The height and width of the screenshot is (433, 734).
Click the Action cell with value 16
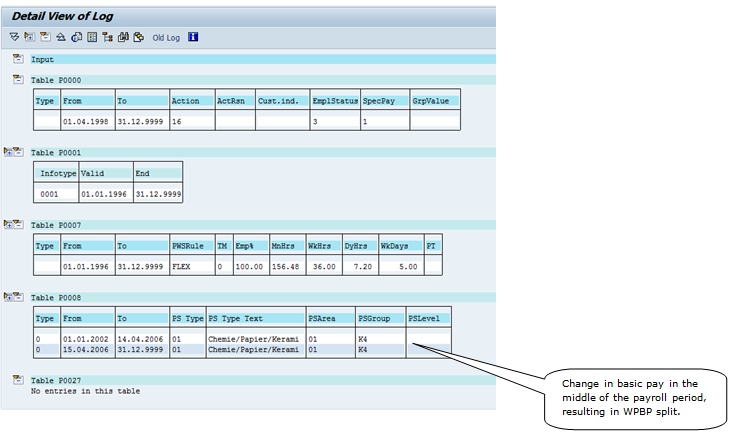(192, 121)
